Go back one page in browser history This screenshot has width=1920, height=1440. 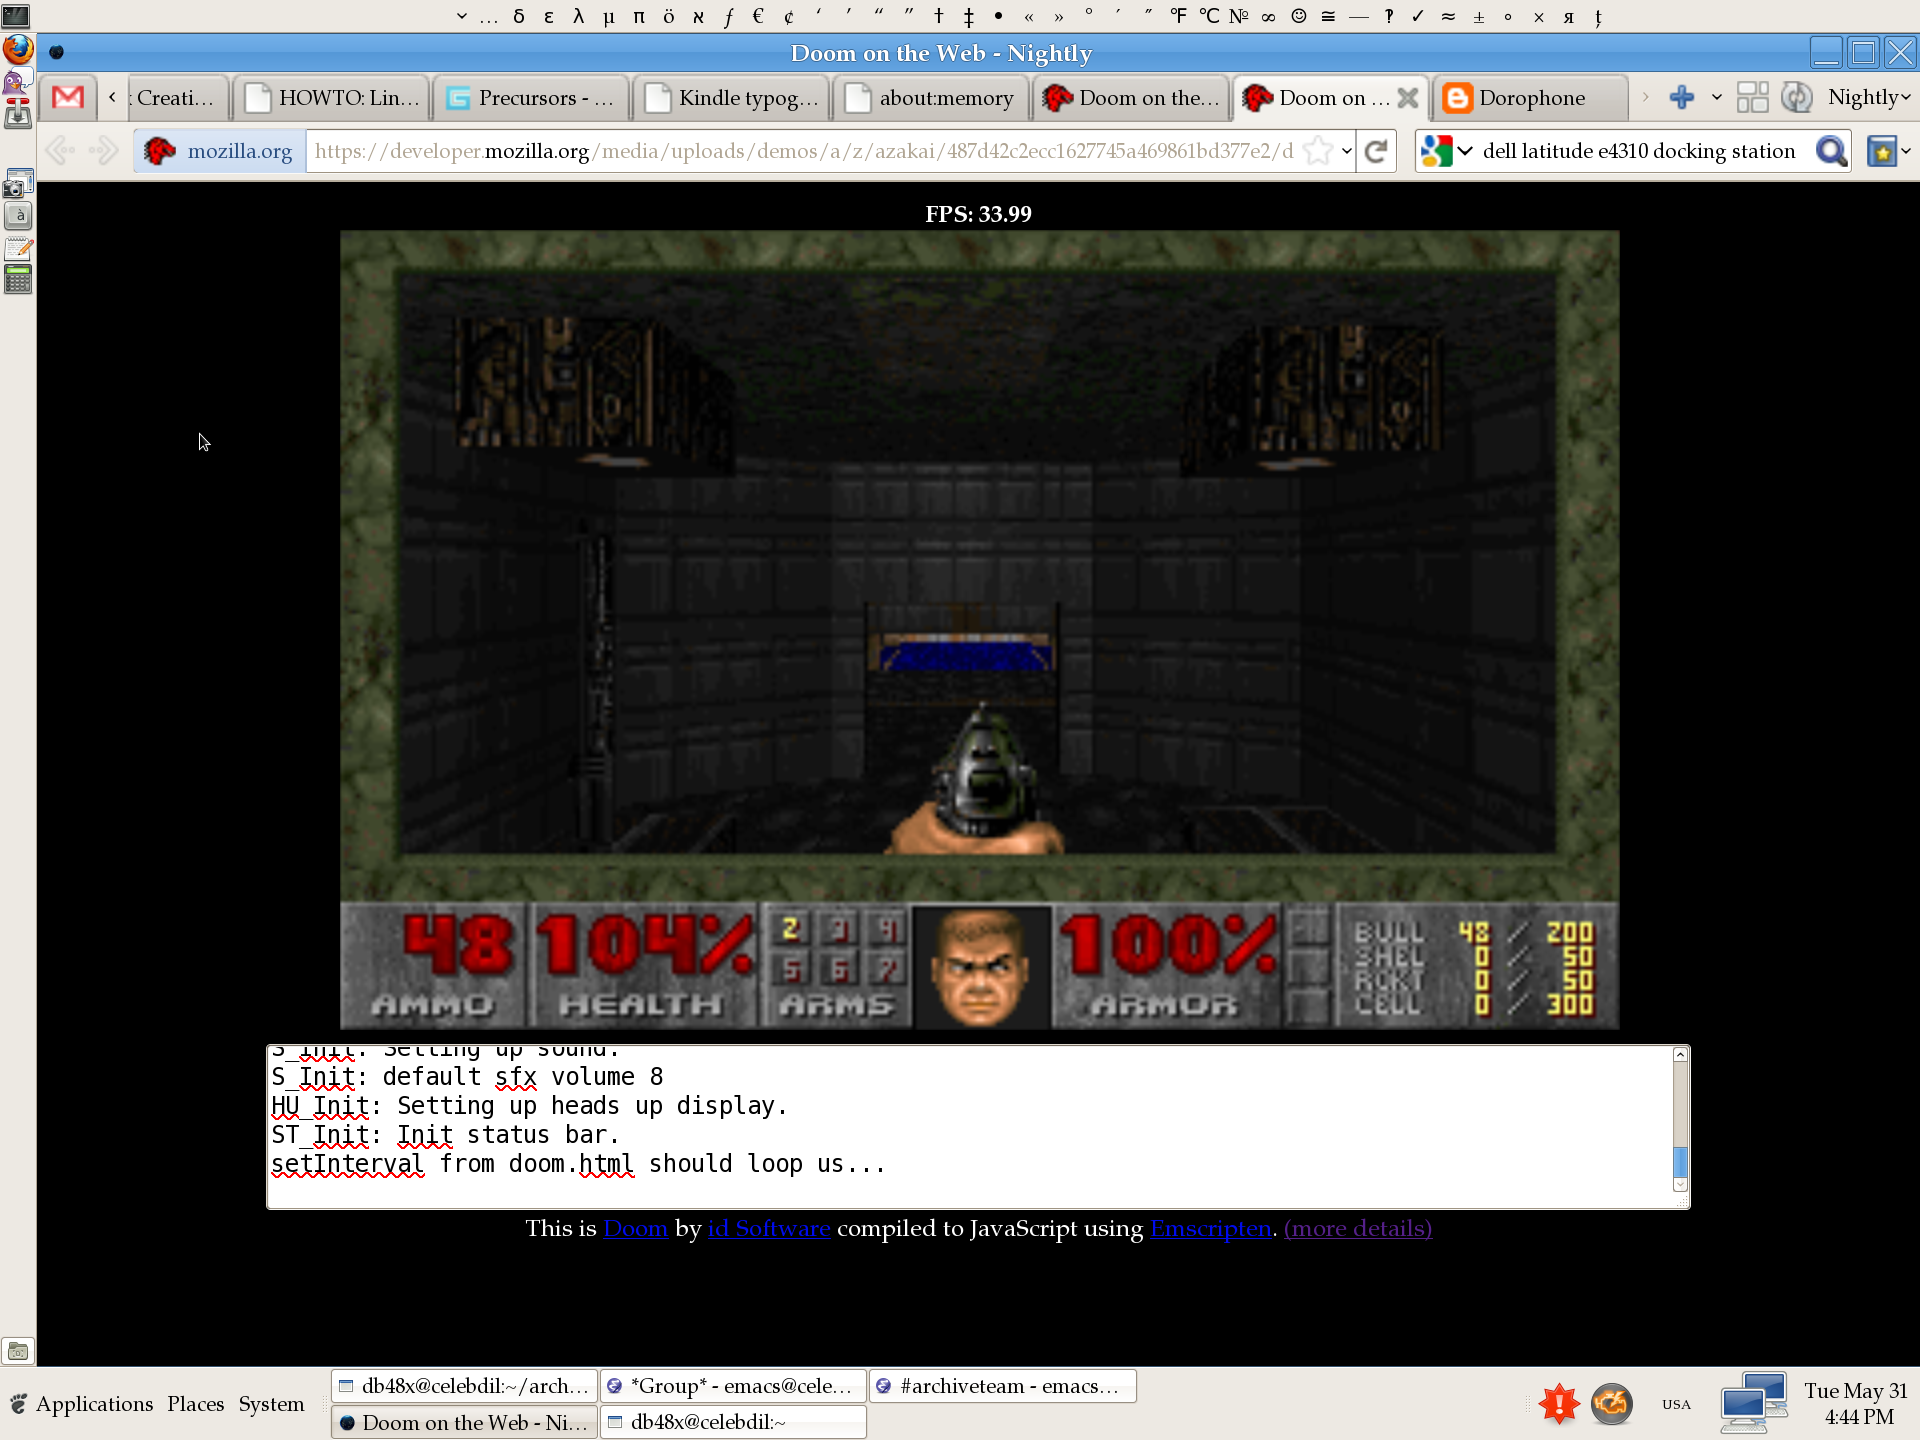click(x=60, y=151)
